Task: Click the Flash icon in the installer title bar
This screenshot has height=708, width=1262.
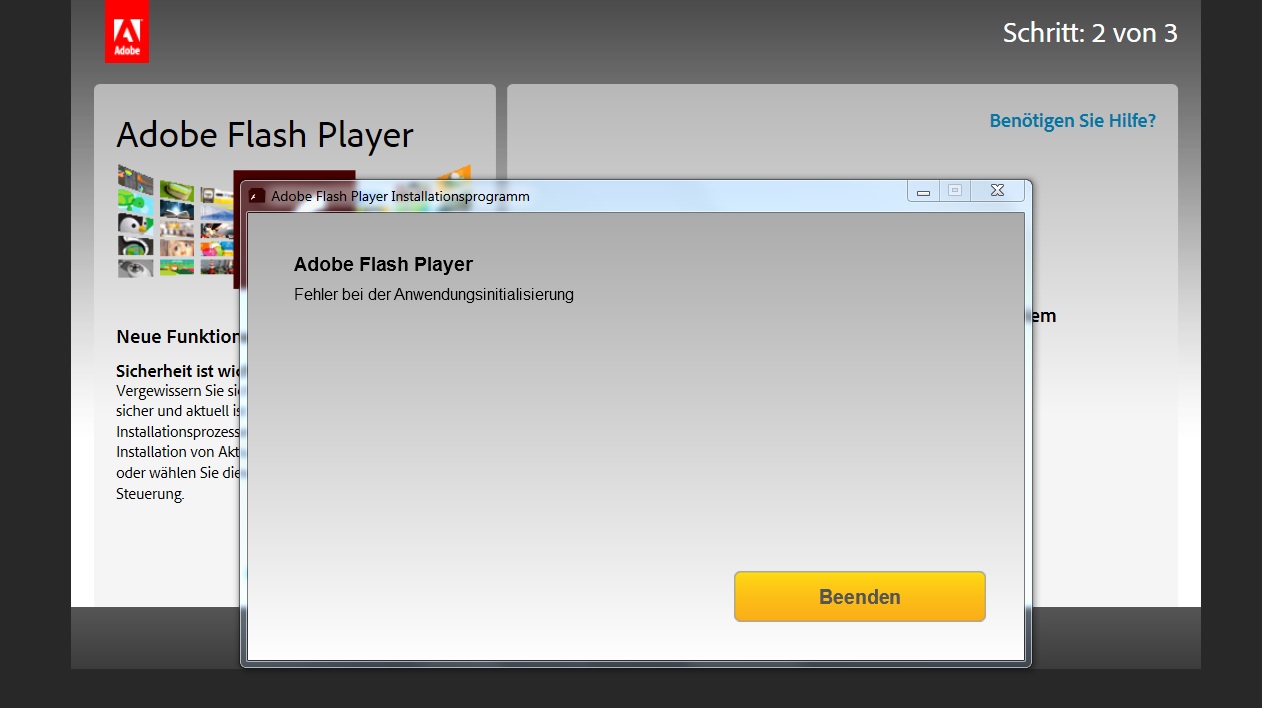Action: [257, 196]
